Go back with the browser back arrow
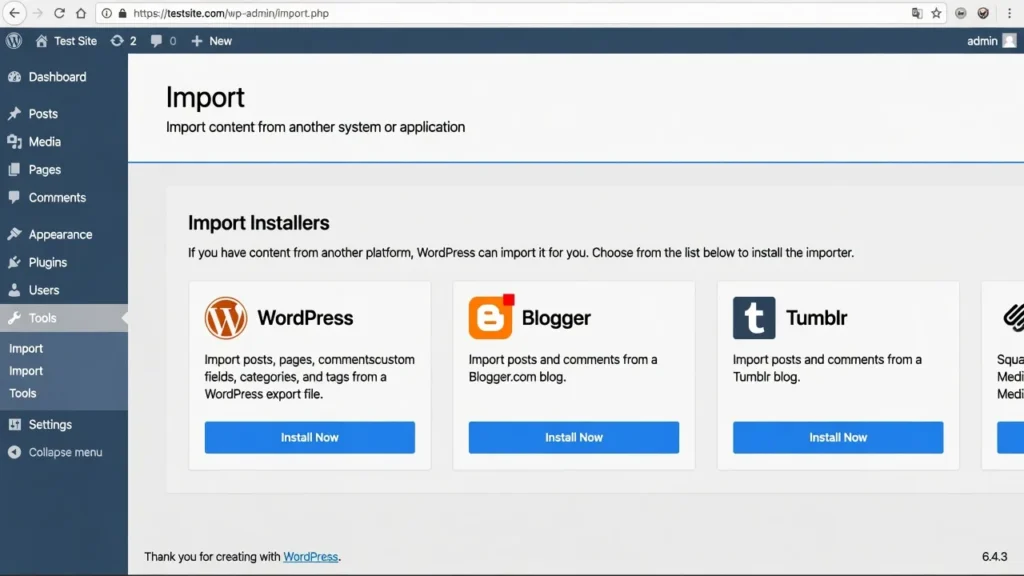 (x=14, y=13)
